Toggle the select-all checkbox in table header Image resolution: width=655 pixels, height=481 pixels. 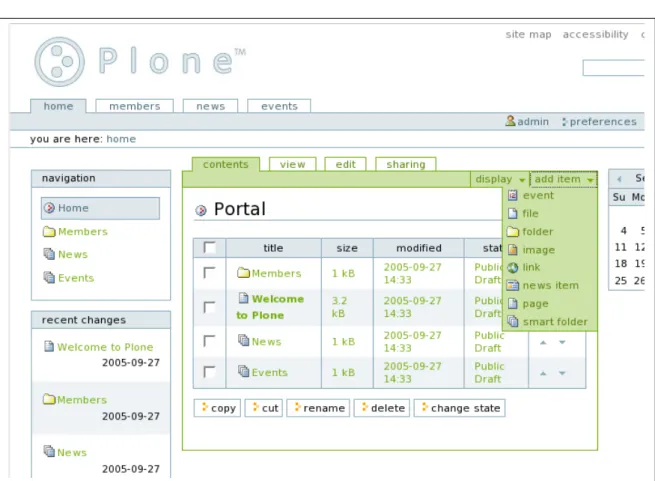[x=209, y=247]
